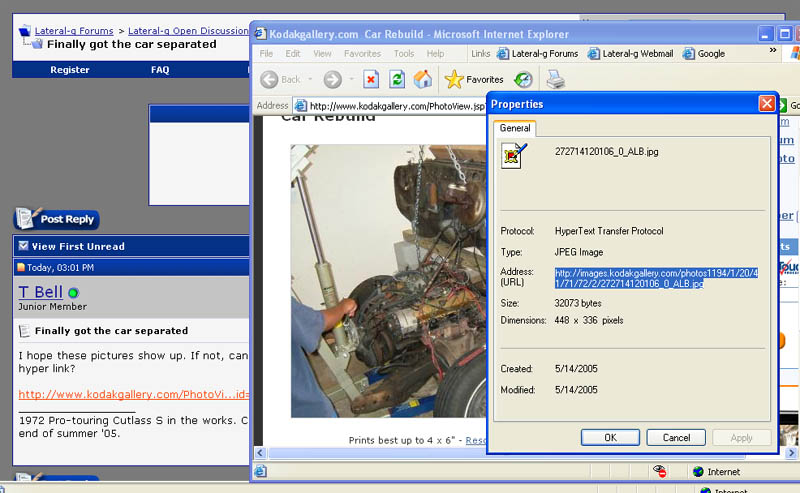Open the History icon in toolbar

(x=523, y=80)
